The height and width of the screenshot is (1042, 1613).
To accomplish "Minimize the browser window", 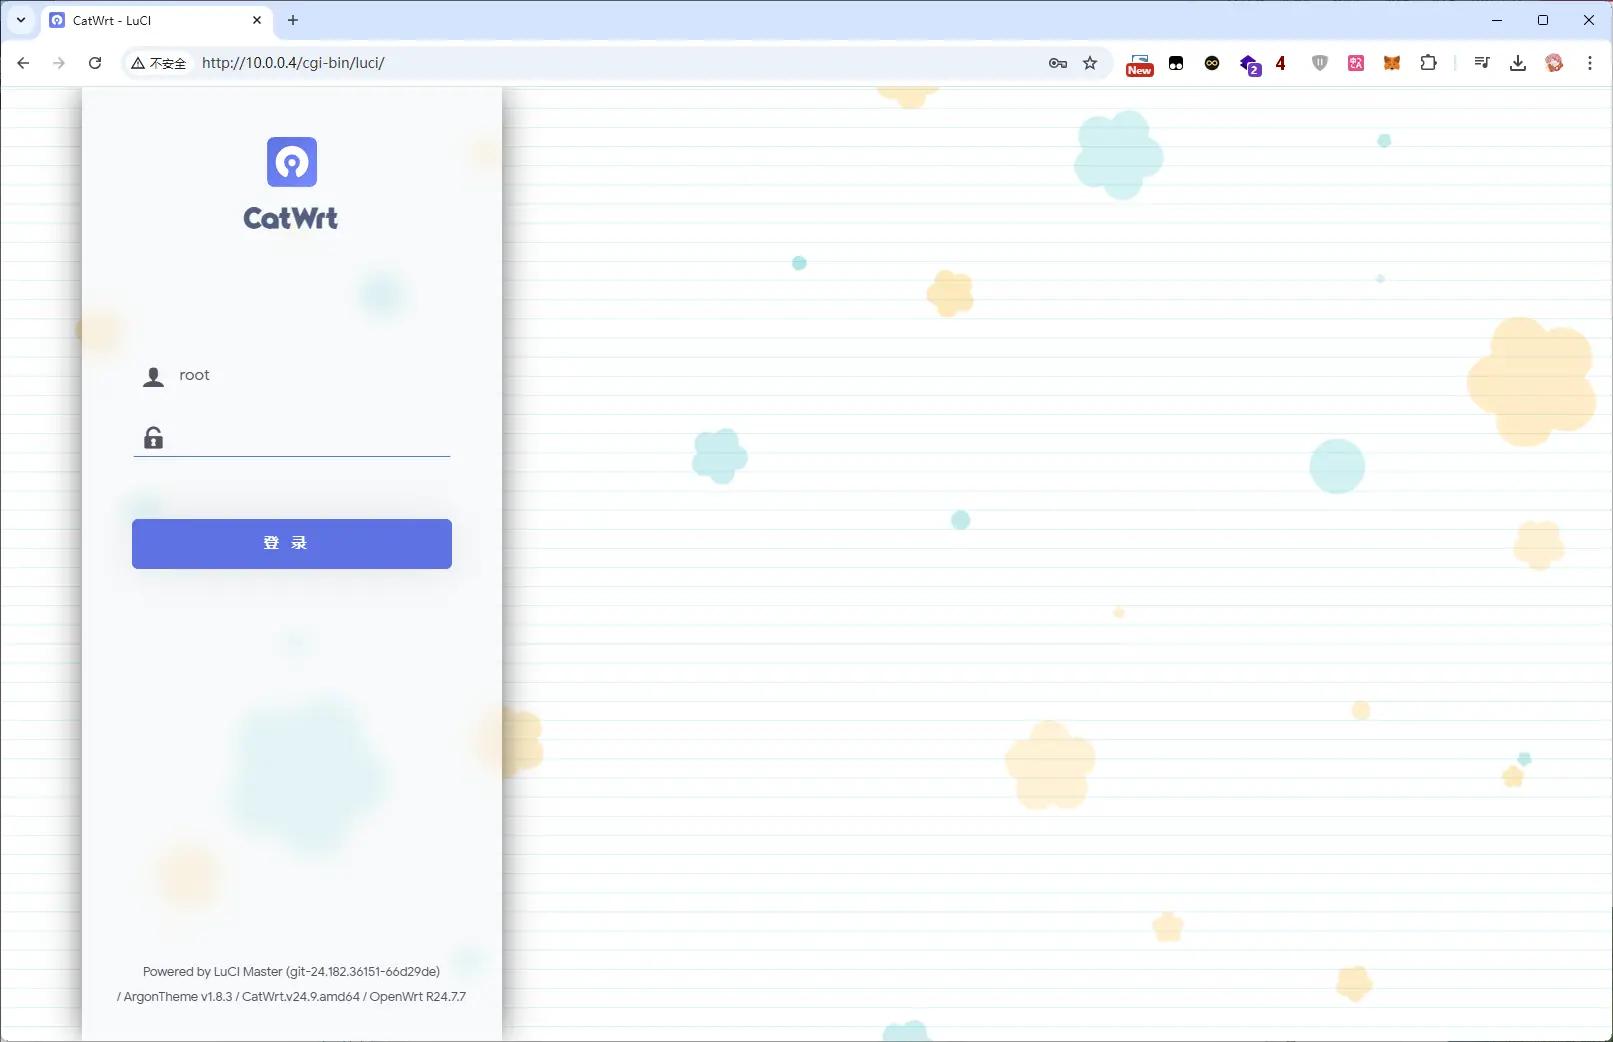I will coord(1497,20).
